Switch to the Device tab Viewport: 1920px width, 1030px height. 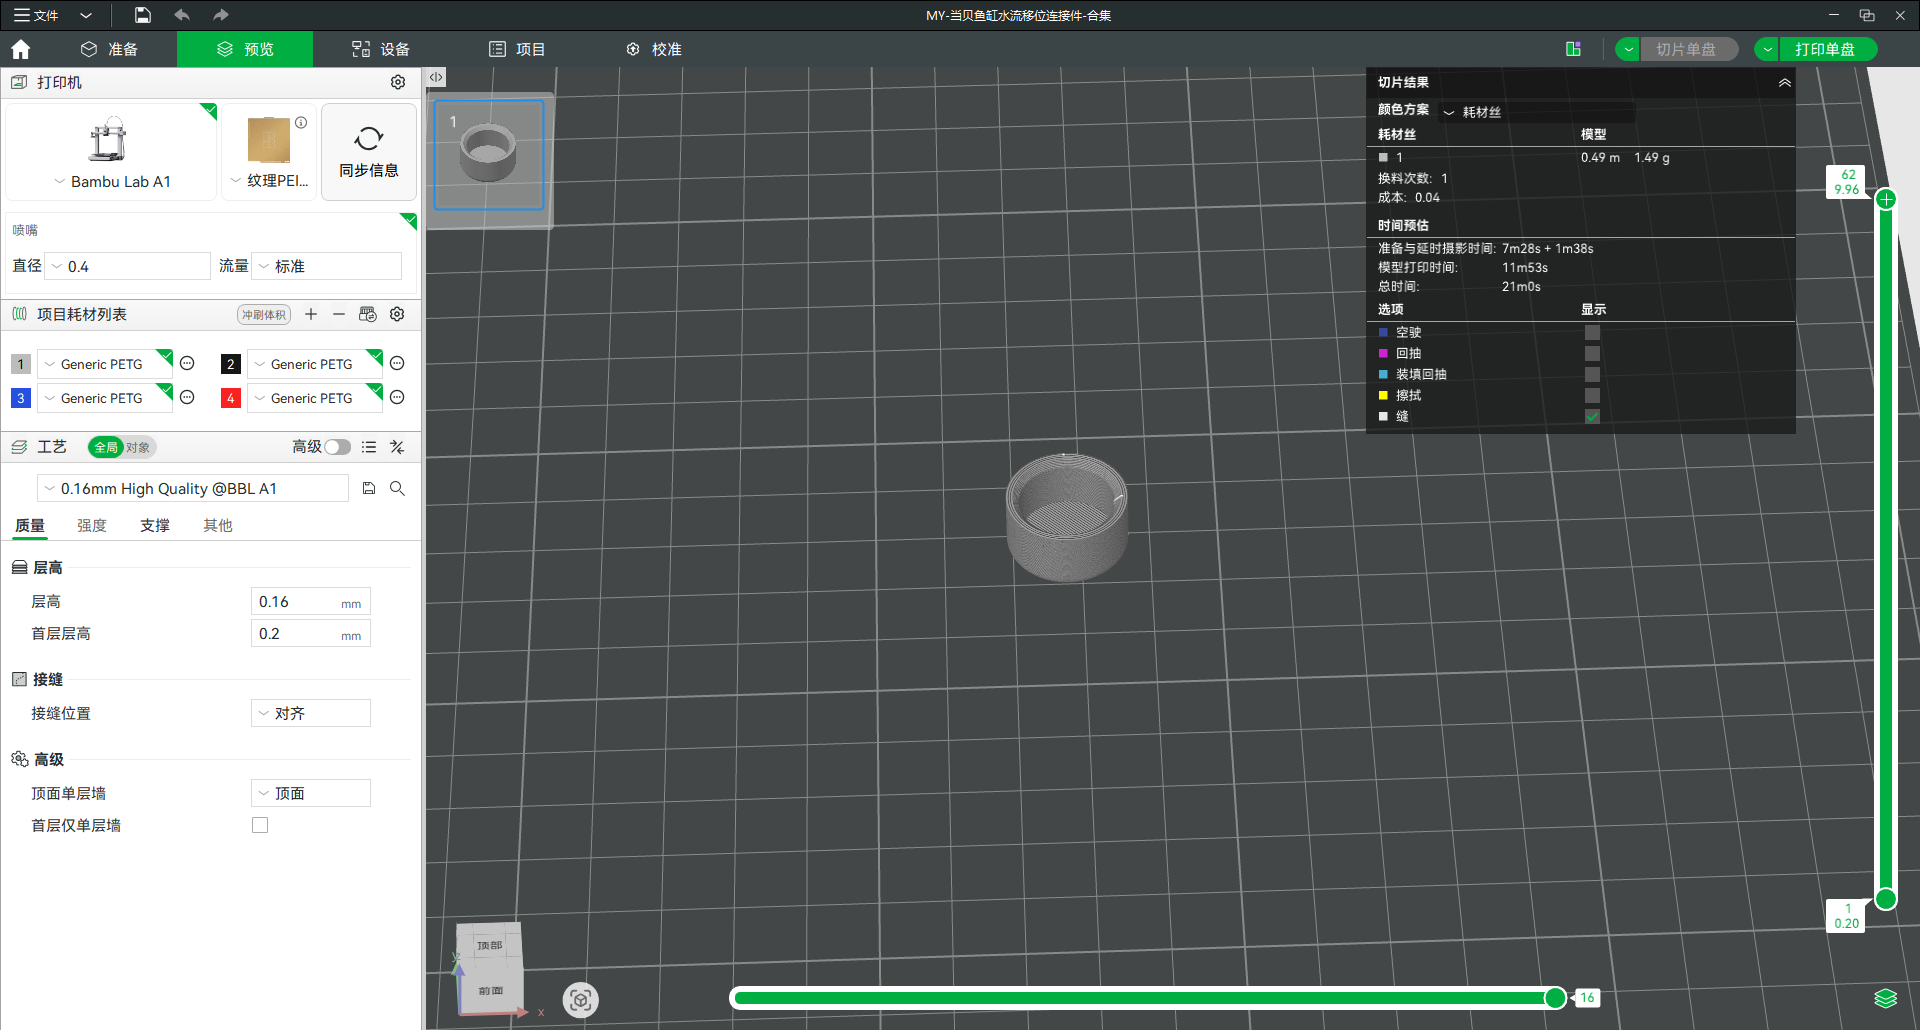381,49
